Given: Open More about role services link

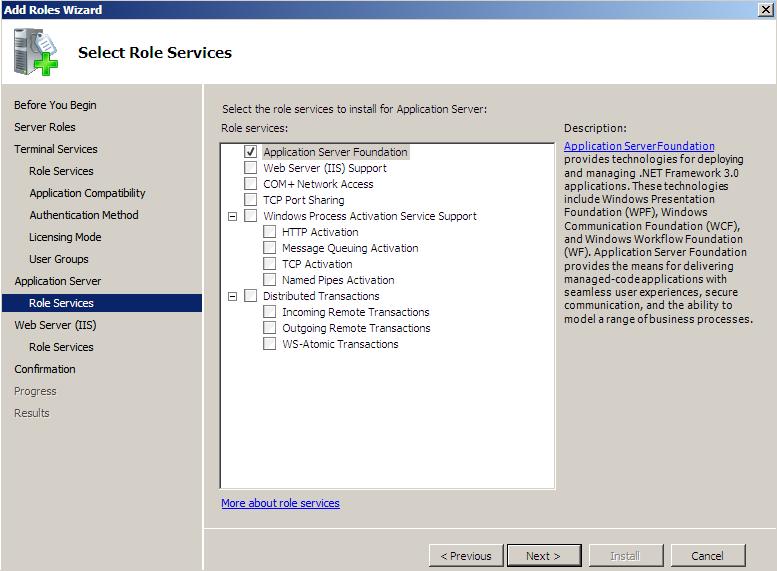Looking at the screenshot, I should [280, 503].
